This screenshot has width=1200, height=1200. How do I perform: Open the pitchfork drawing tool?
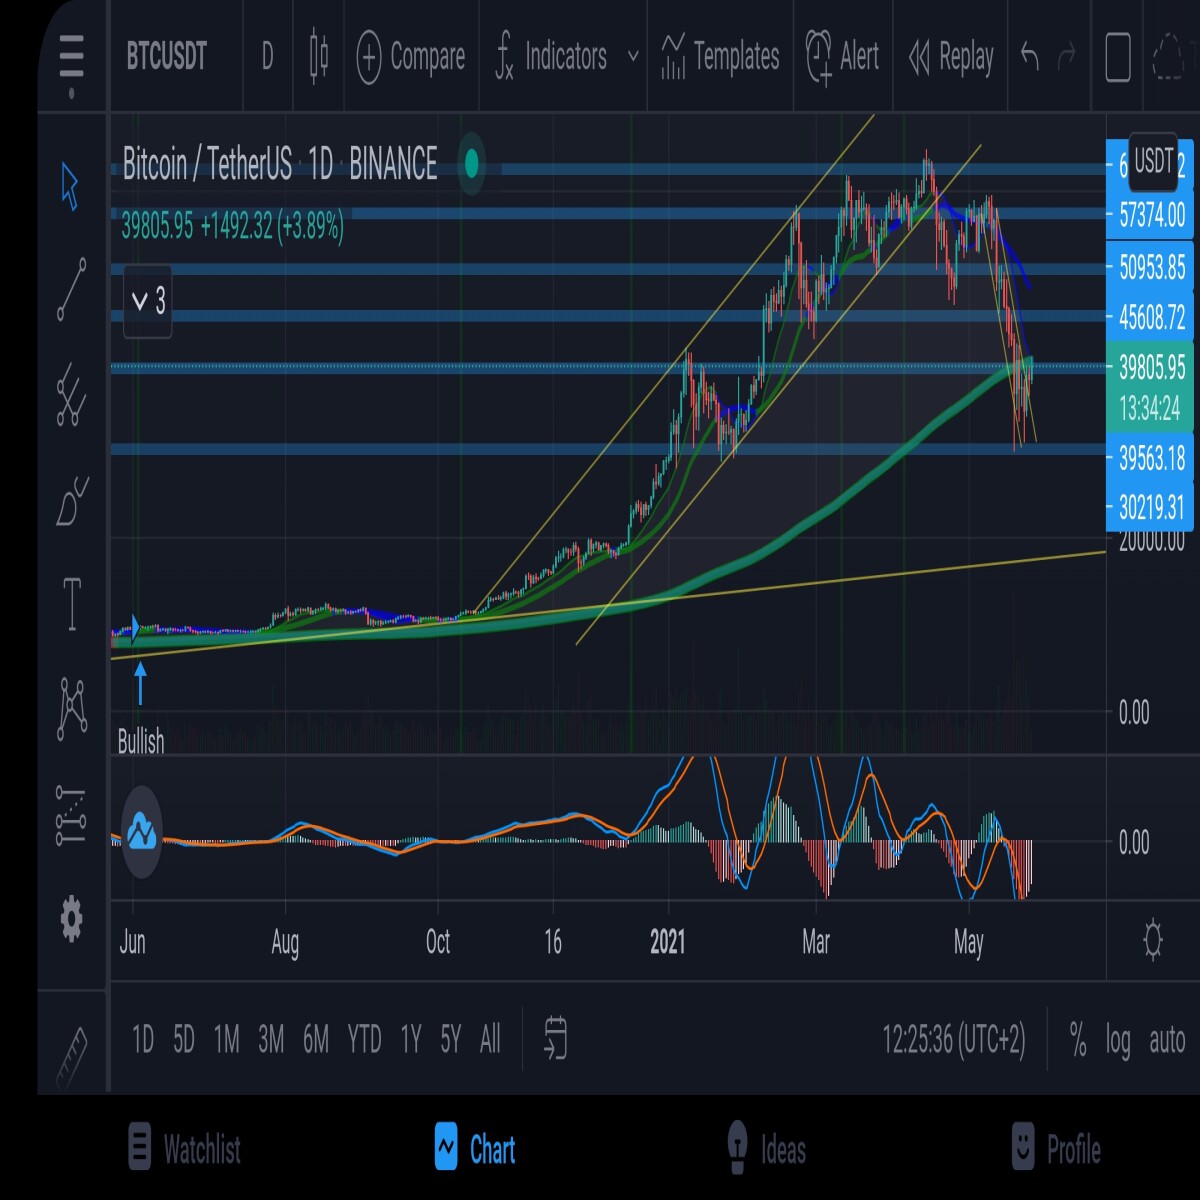[x=70, y=393]
